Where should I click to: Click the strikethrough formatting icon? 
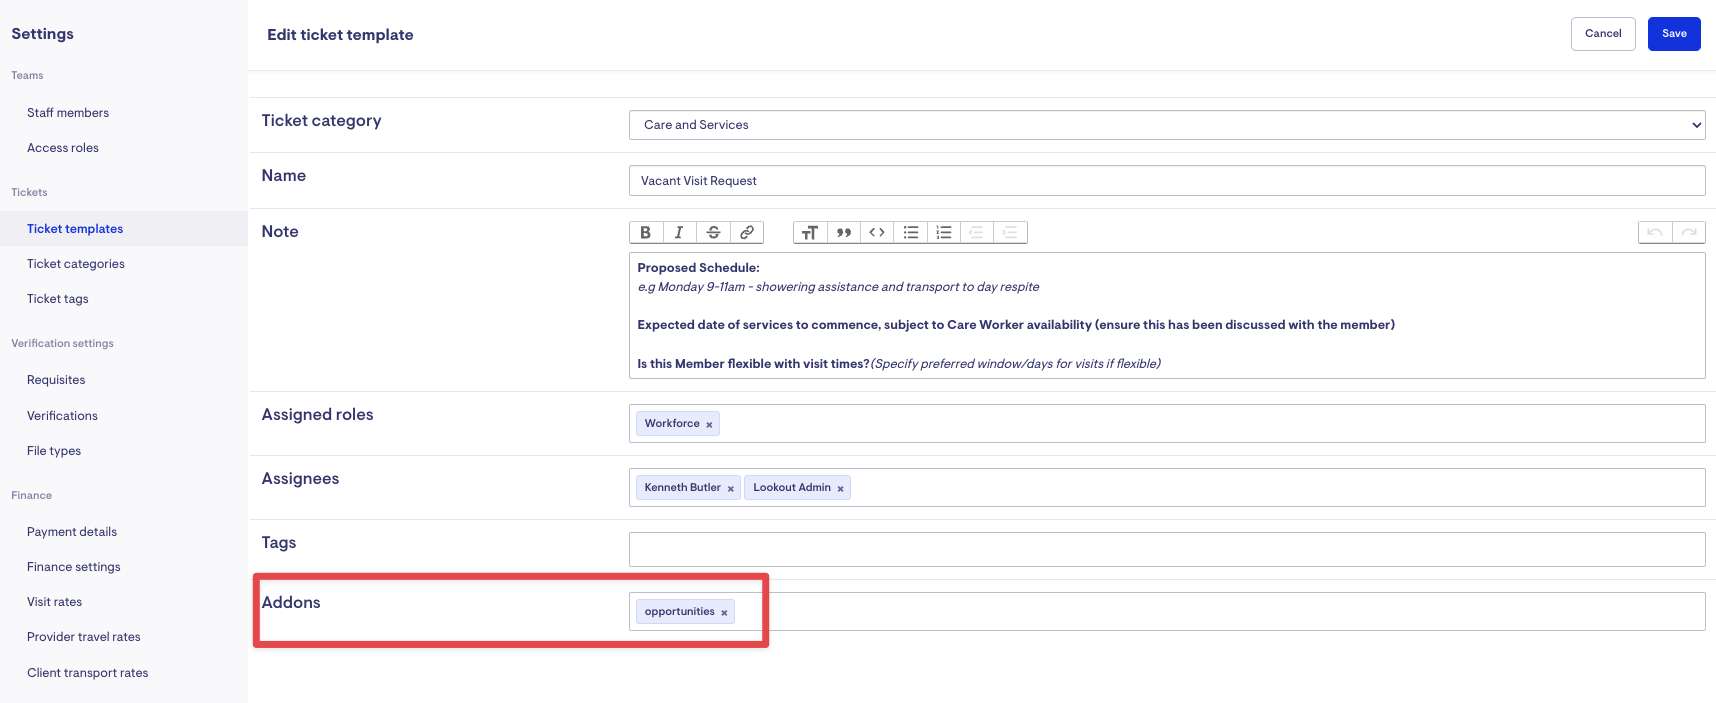pos(713,232)
